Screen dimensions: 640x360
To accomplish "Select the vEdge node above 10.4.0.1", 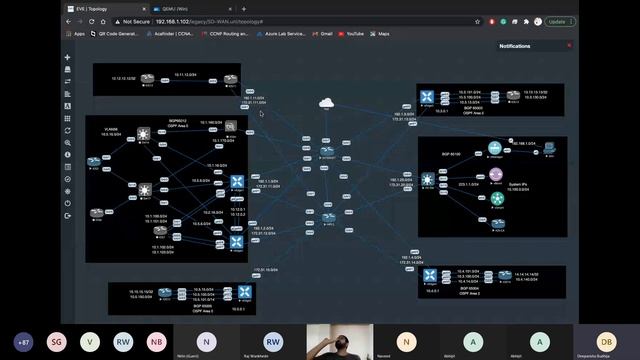I will click(x=429, y=276).
